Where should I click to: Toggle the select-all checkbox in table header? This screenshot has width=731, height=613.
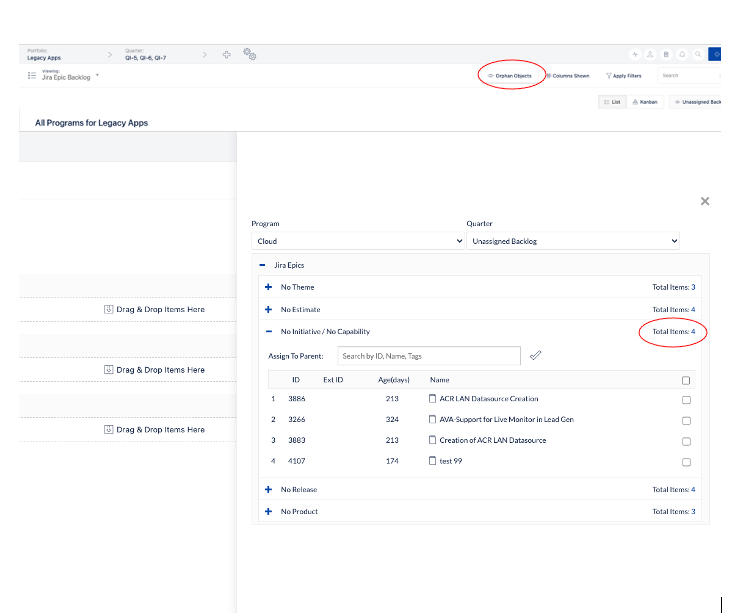pyautogui.click(x=686, y=380)
